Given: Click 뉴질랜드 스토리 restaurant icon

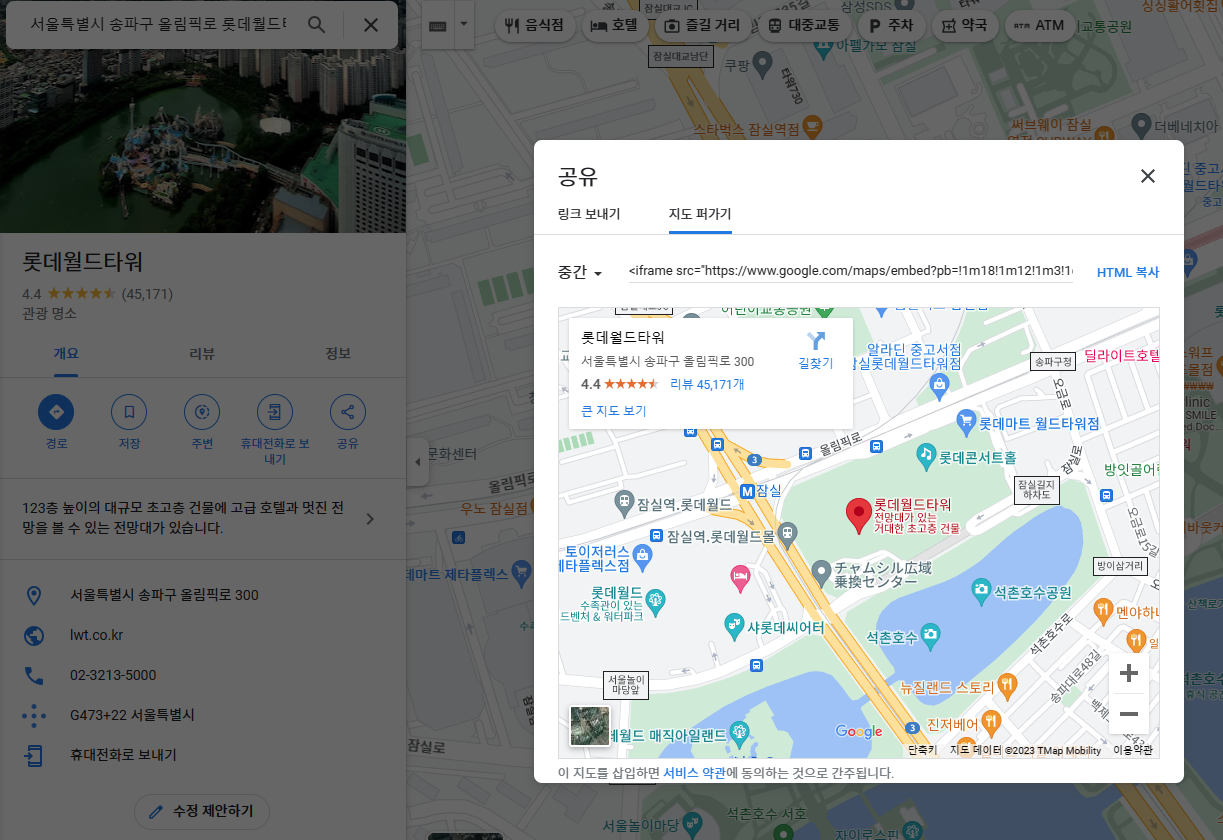Looking at the screenshot, I should tap(1007, 685).
